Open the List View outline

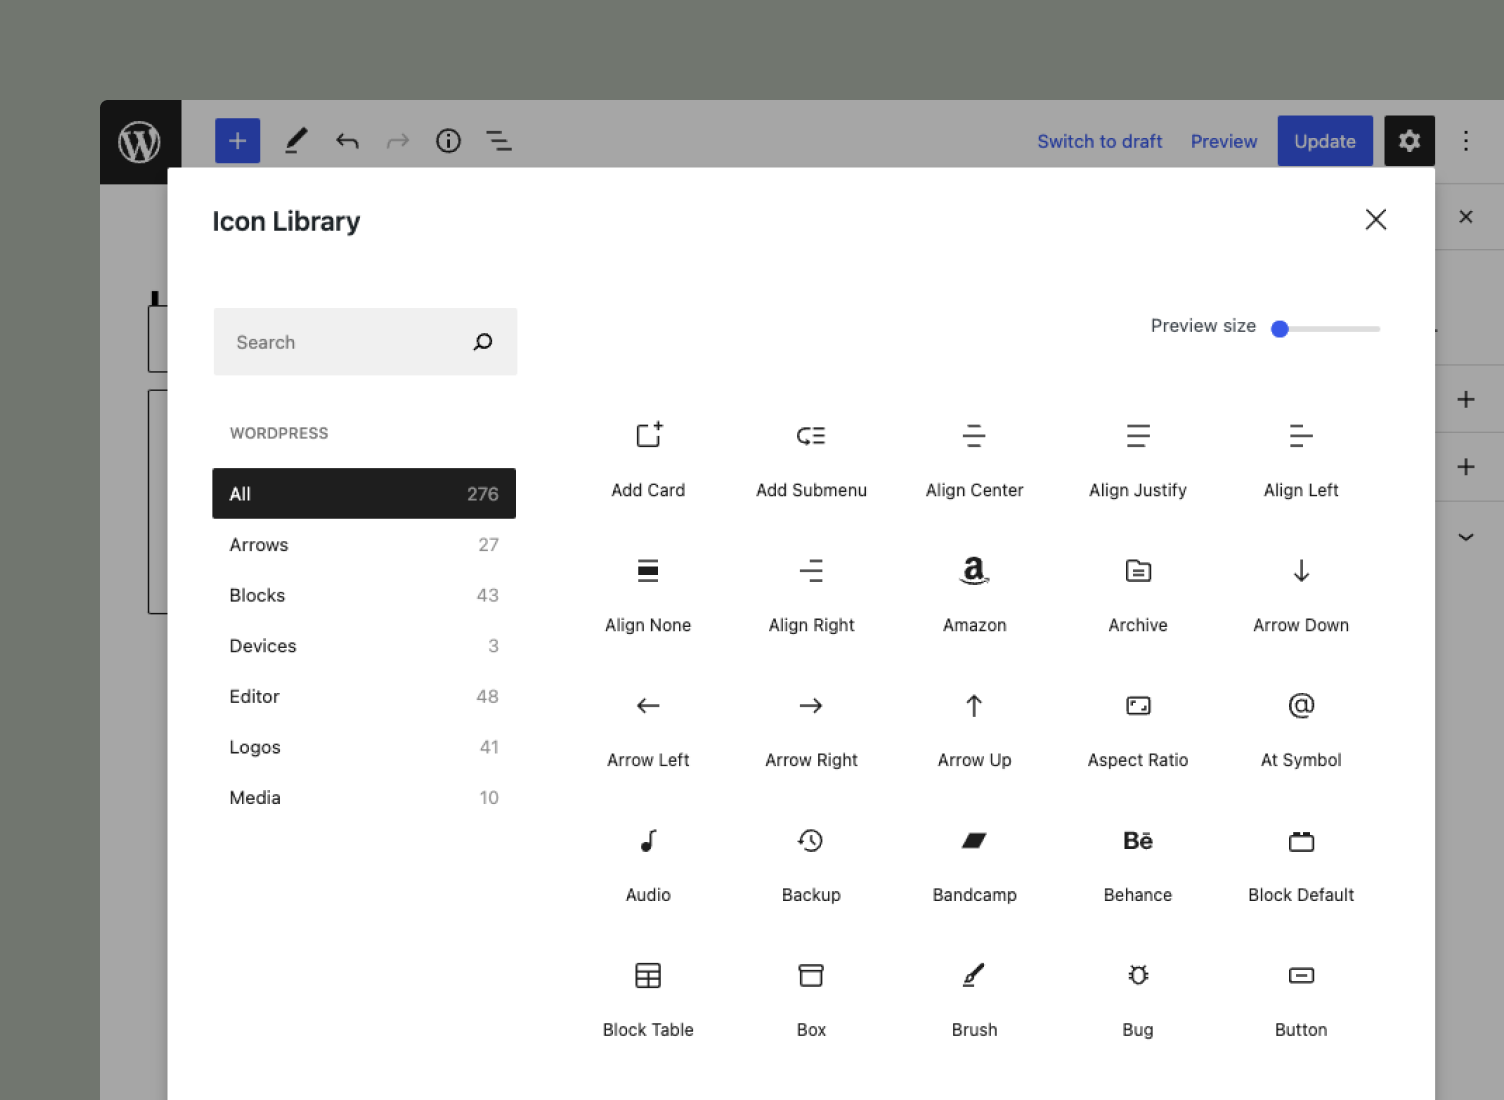click(498, 141)
